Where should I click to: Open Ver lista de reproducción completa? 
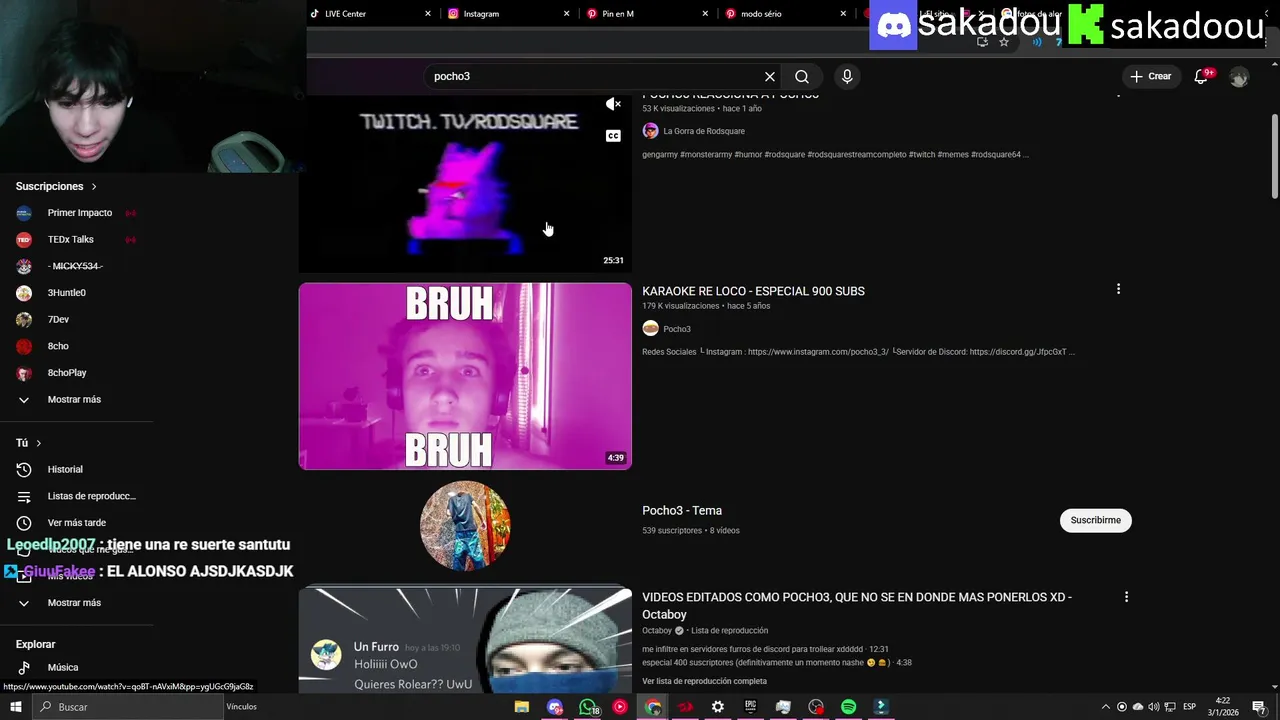pos(704,681)
